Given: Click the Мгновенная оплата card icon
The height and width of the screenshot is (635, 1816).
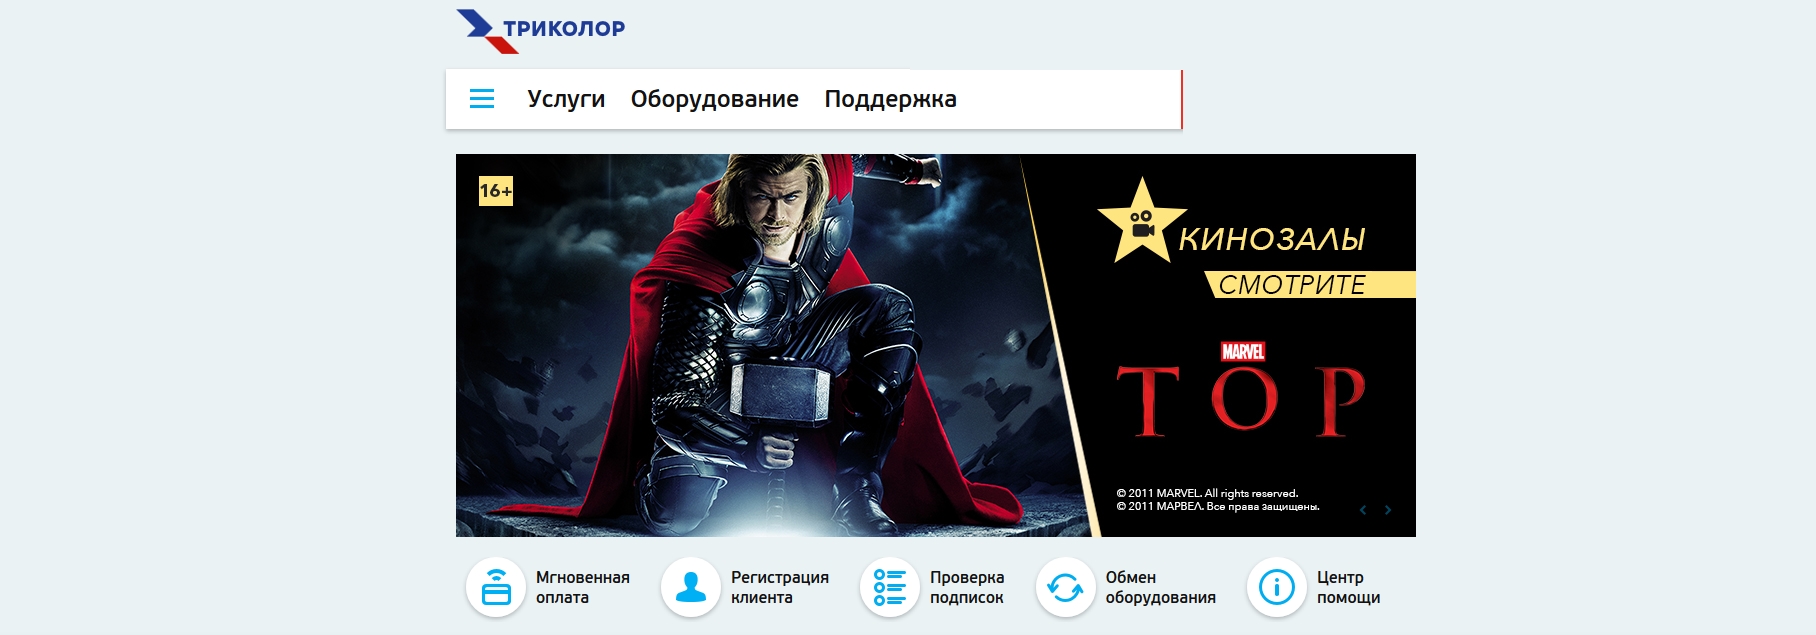Looking at the screenshot, I should tap(496, 587).
